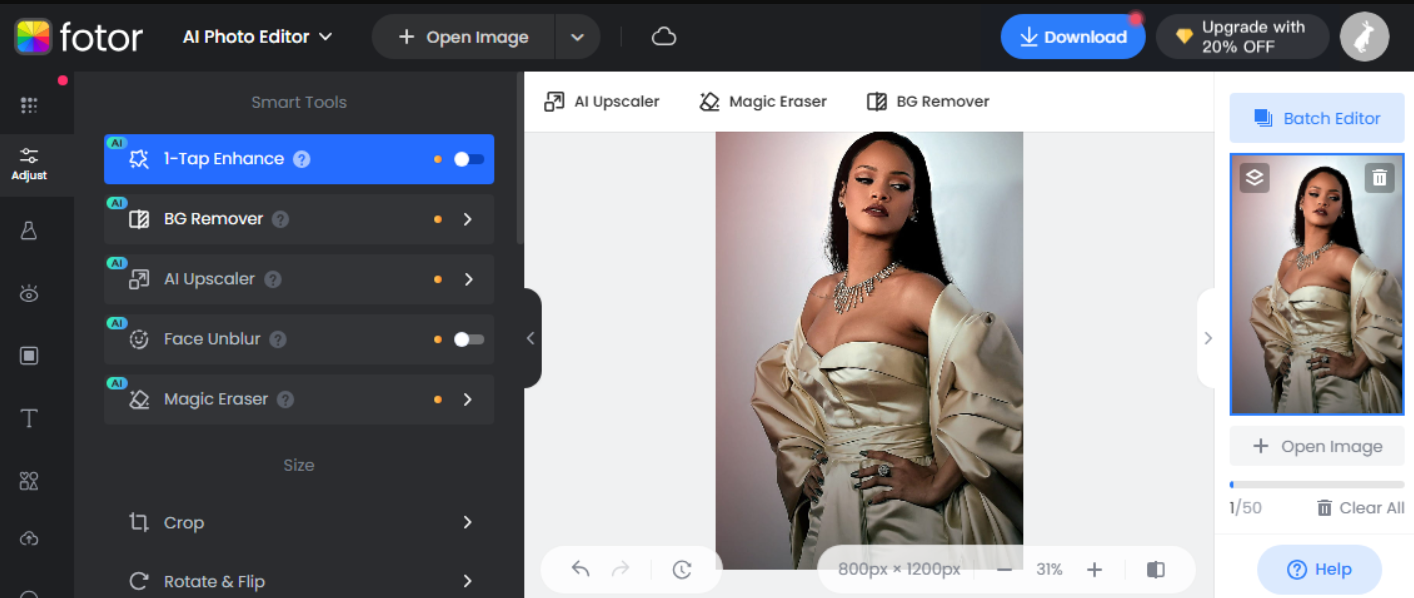Image resolution: width=1414 pixels, height=598 pixels.
Task: Expand the Magic Eraser panel arrow
Action: click(x=467, y=399)
